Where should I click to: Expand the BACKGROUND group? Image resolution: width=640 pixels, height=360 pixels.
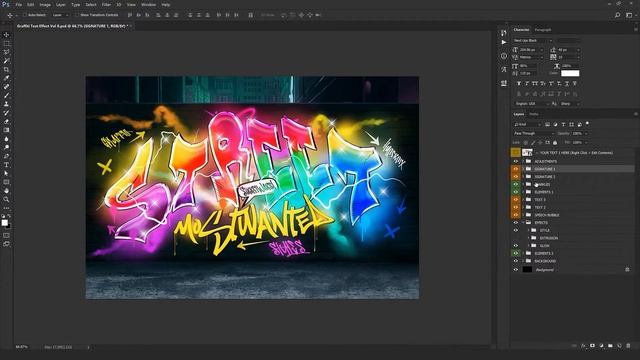(x=523, y=261)
